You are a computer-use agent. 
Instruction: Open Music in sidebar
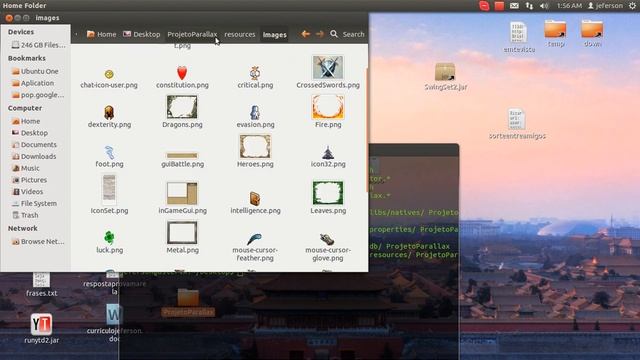[26, 168]
